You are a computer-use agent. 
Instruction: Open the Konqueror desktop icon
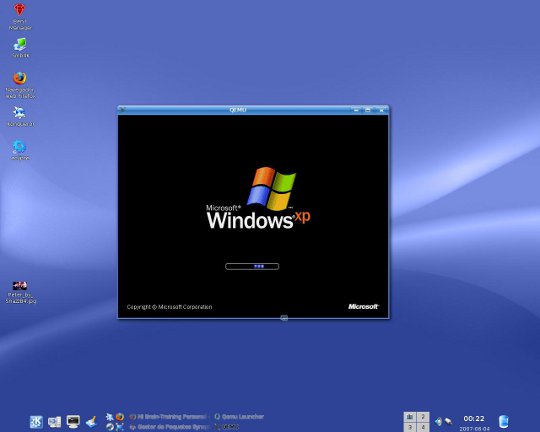[x=19, y=112]
